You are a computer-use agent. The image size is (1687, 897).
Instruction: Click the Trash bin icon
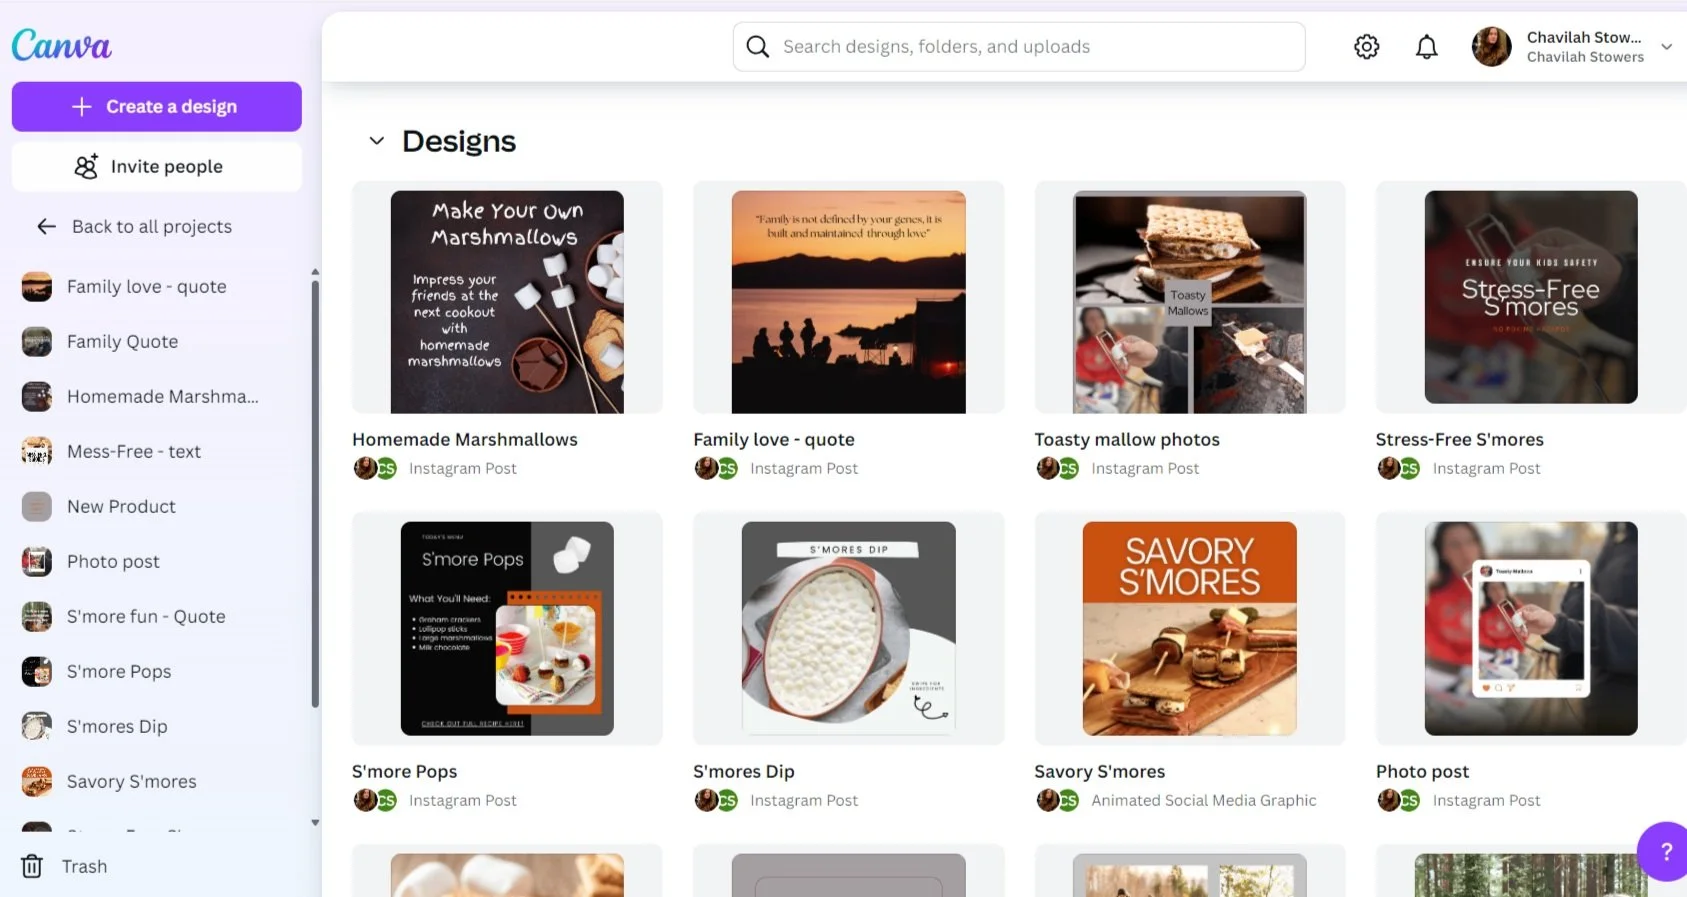tap(32, 866)
